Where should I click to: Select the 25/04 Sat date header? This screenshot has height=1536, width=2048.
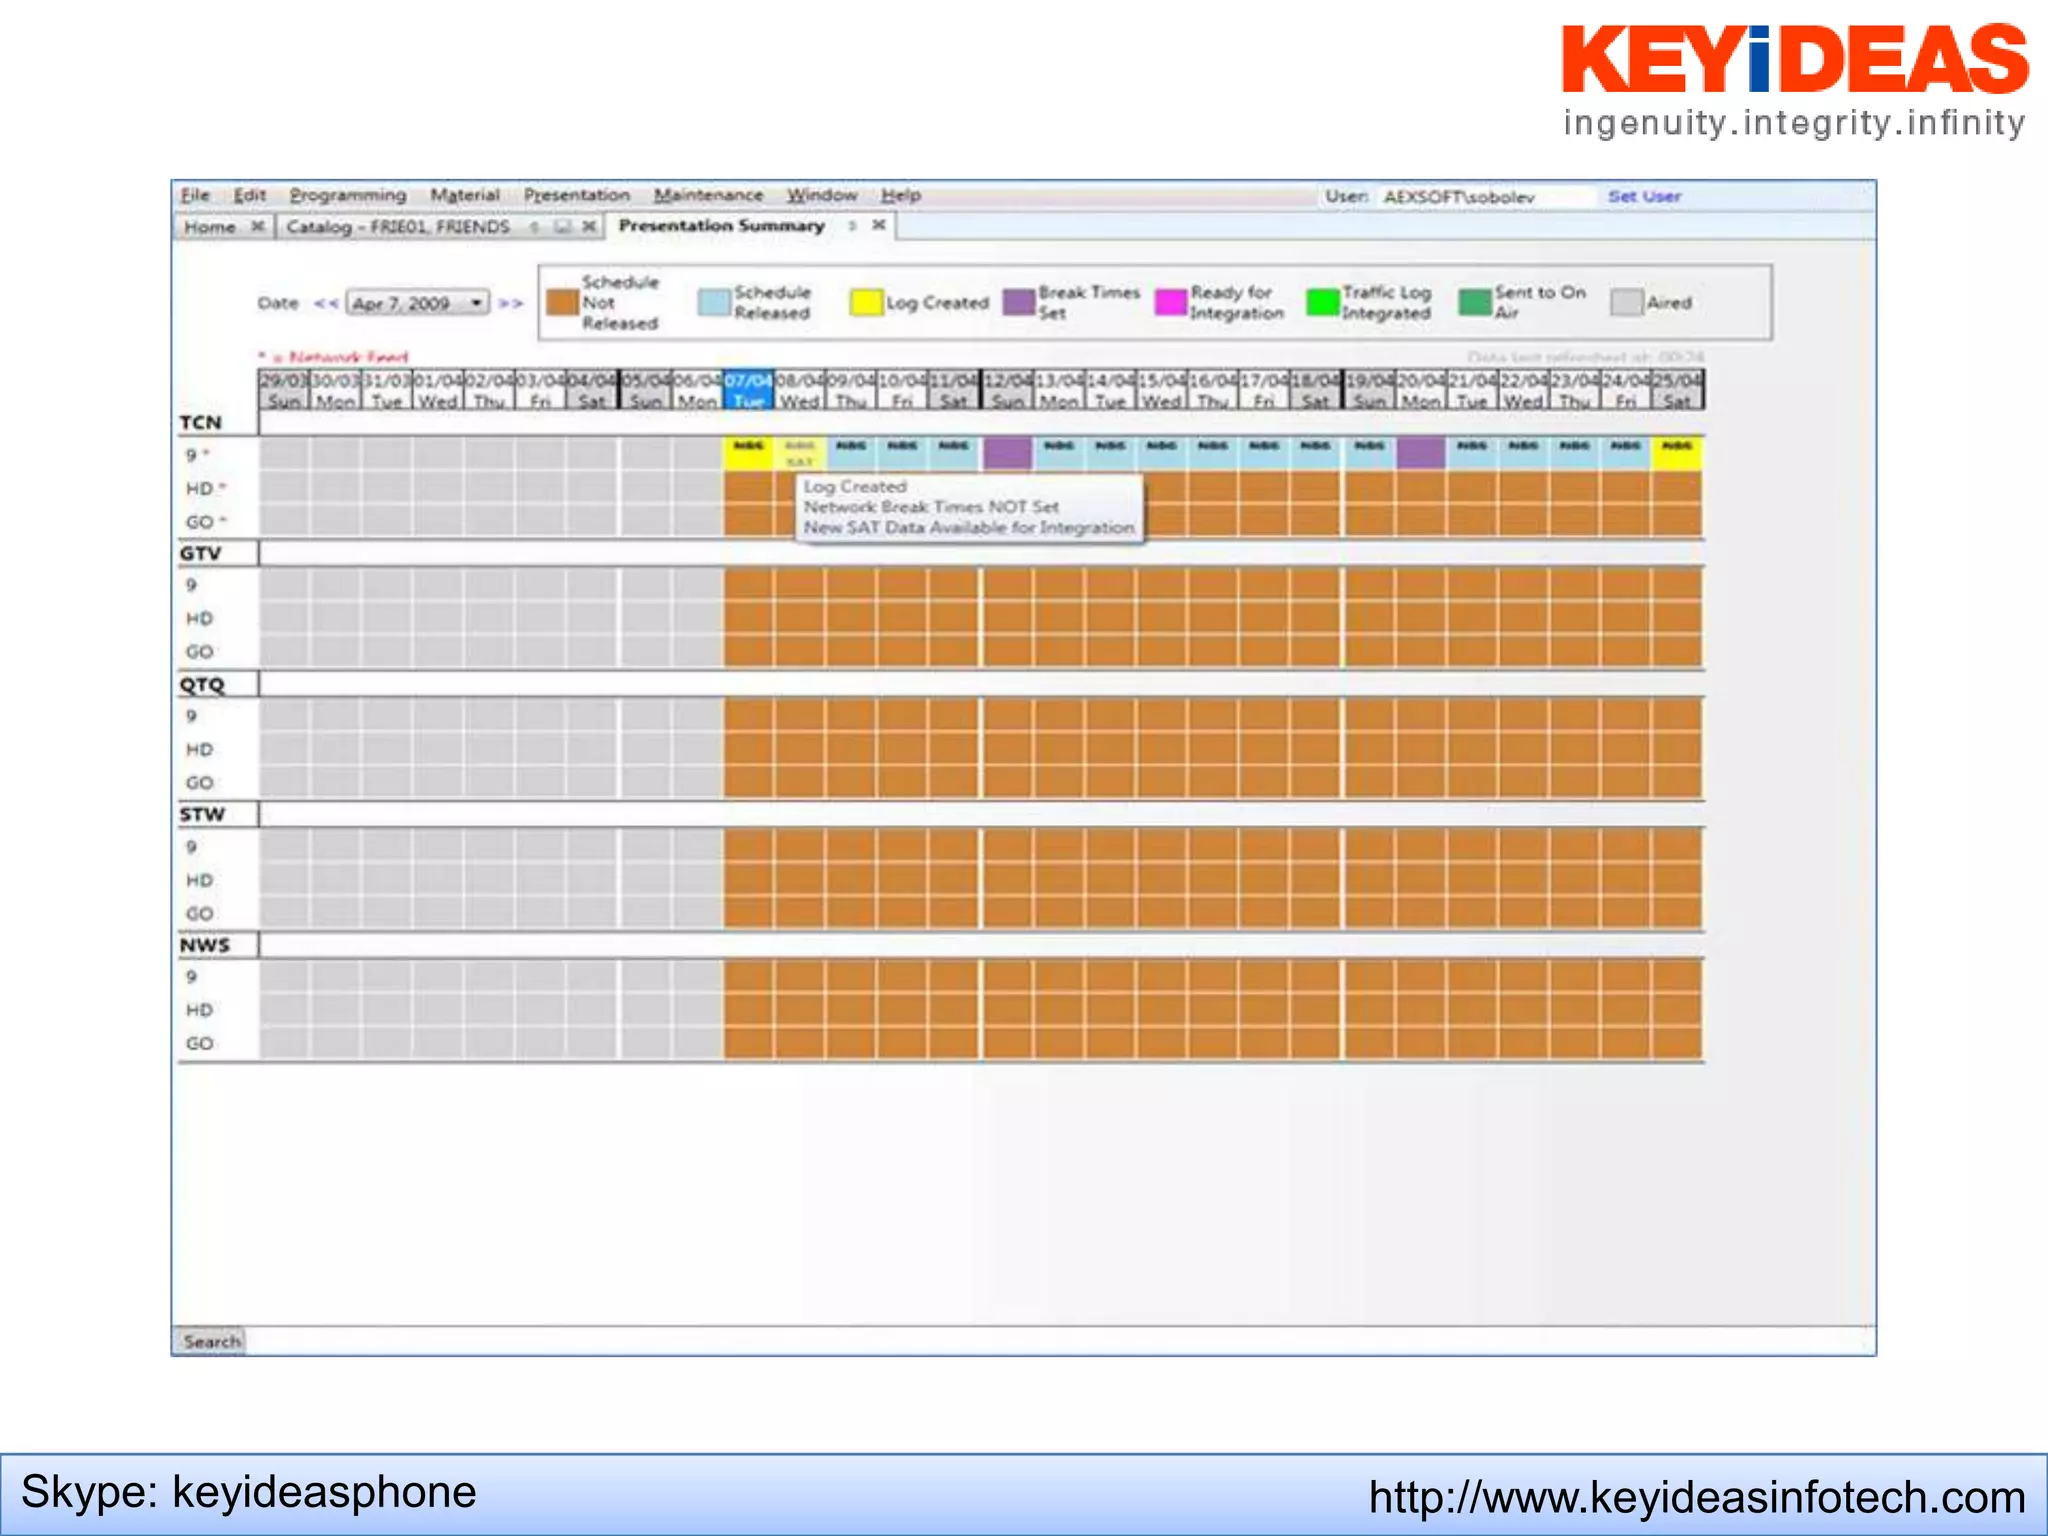click(x=1678, y=390)
